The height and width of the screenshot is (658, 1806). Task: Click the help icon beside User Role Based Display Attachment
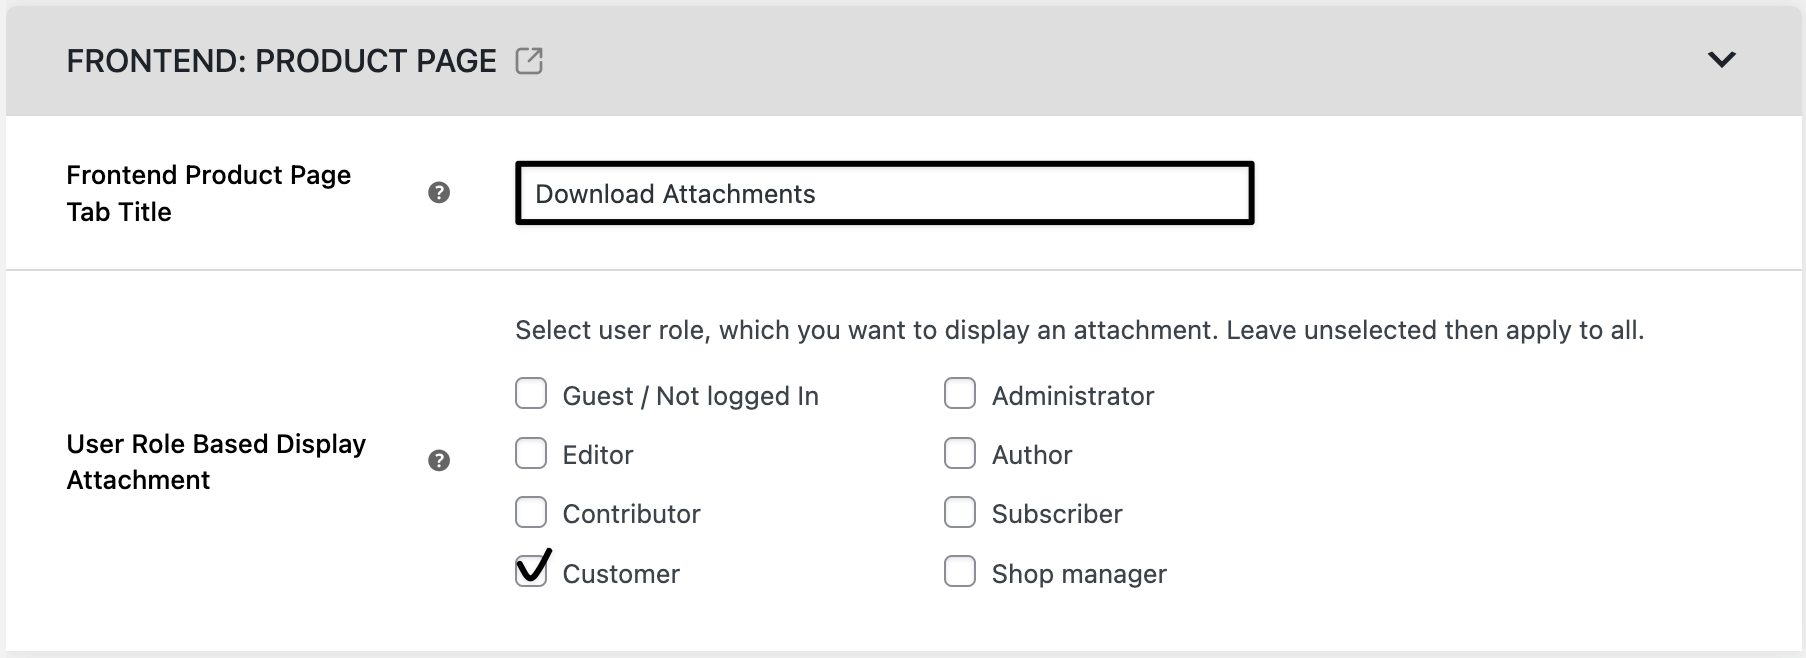[438, 461]
